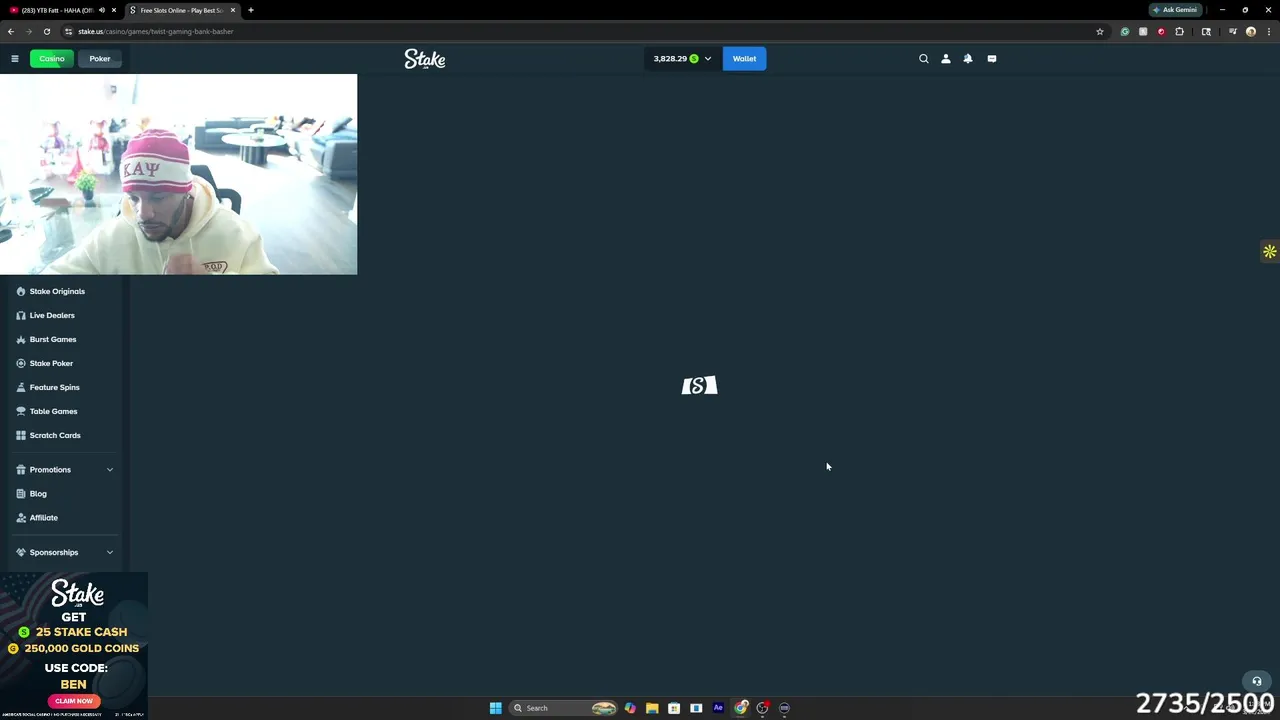Bookmark this page with the star
1280x720 pixels.
[1100, 31]
